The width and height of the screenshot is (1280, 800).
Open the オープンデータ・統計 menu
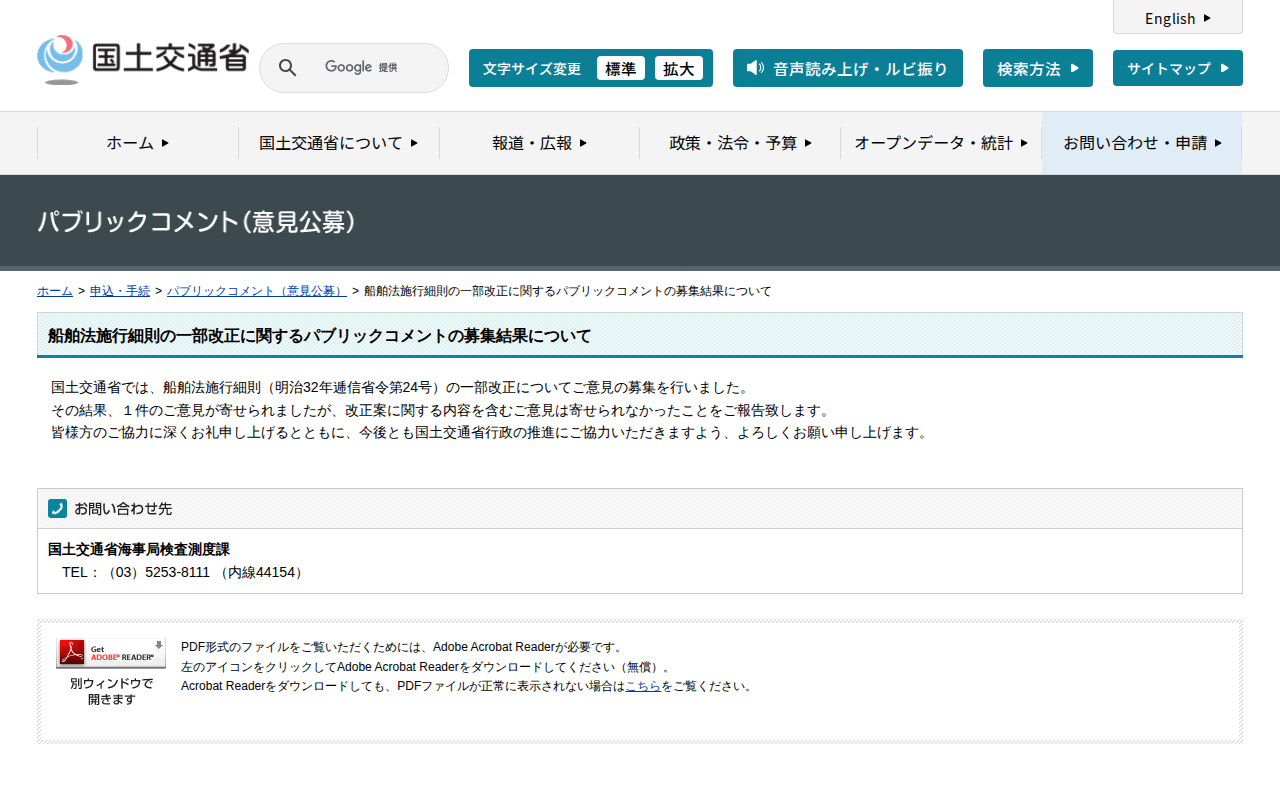[941, 143]
